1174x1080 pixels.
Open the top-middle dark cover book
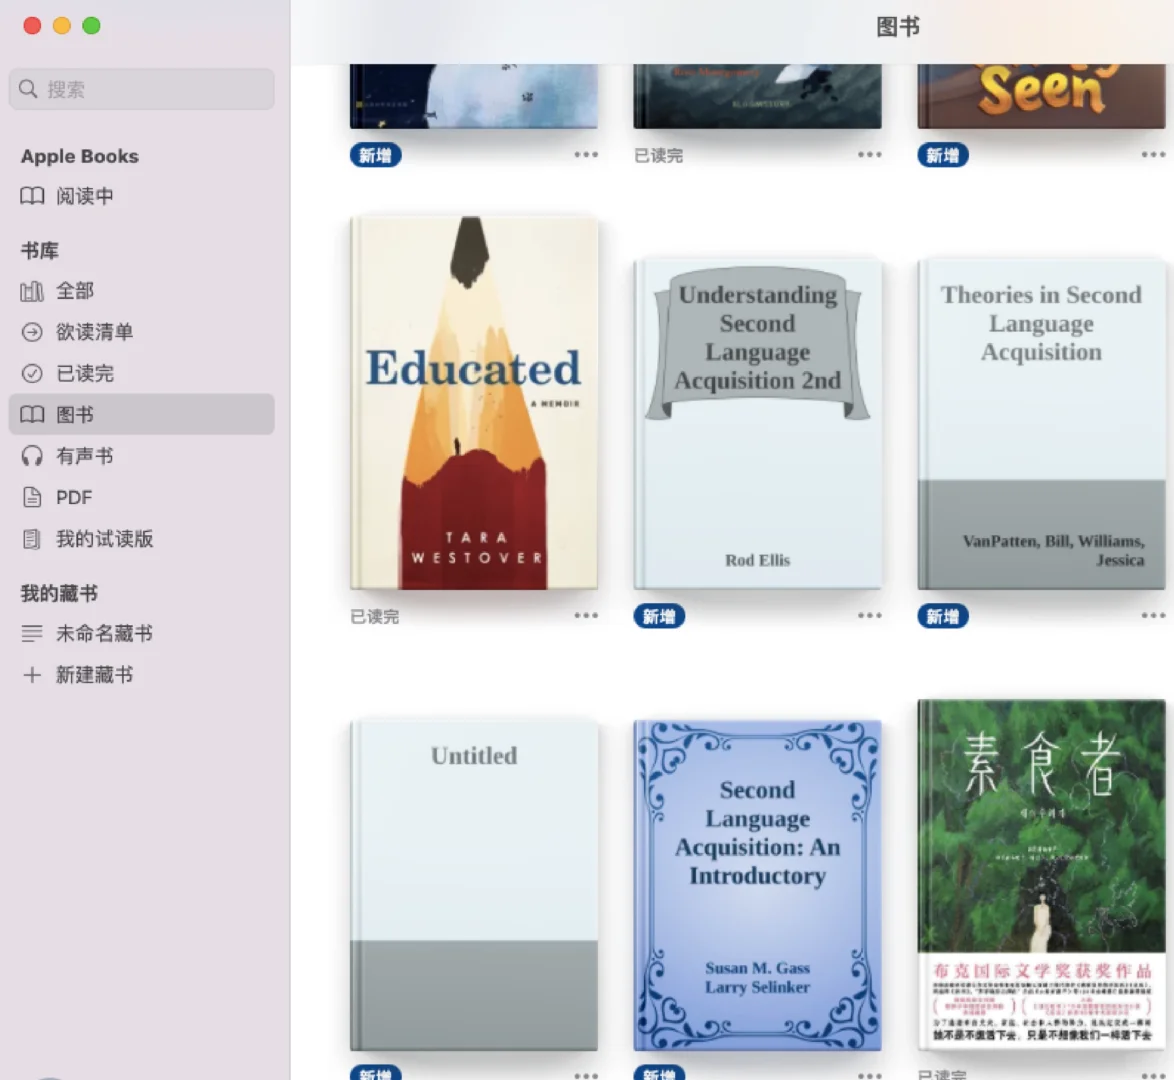(758, 96)
